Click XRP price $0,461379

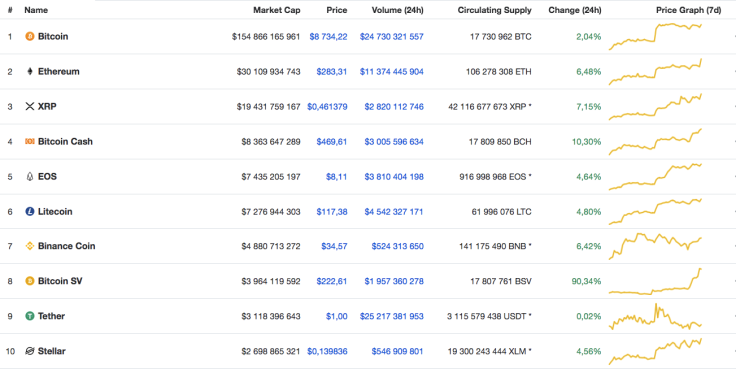pos(327,107)
